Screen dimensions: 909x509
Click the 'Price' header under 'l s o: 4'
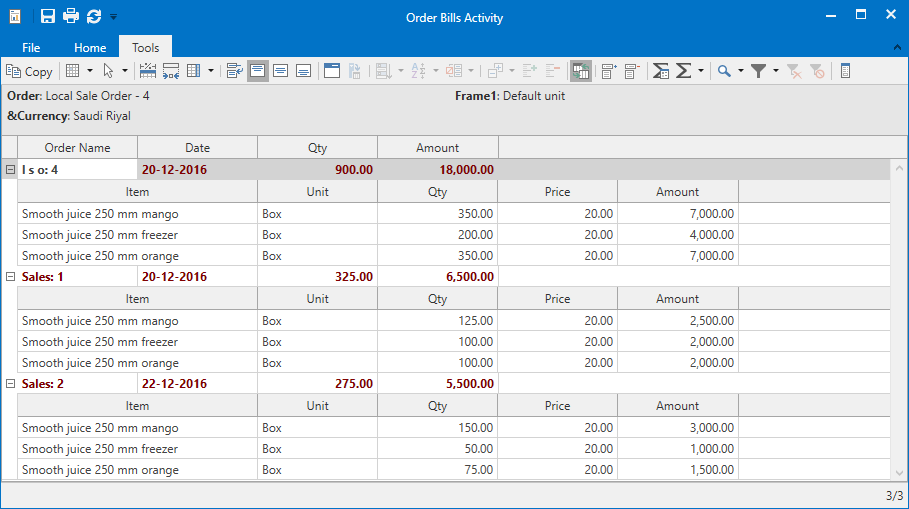tap(558, 192)
